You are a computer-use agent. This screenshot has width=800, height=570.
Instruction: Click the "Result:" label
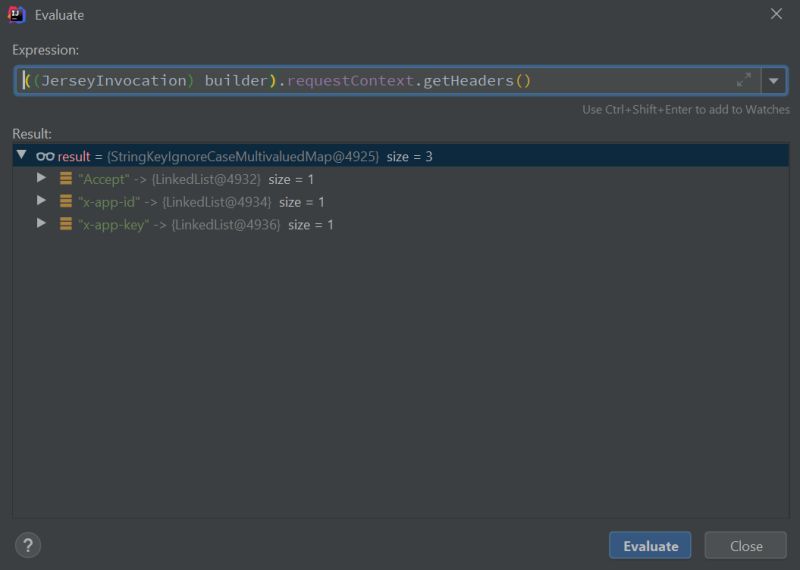click(x=32, y=134)
